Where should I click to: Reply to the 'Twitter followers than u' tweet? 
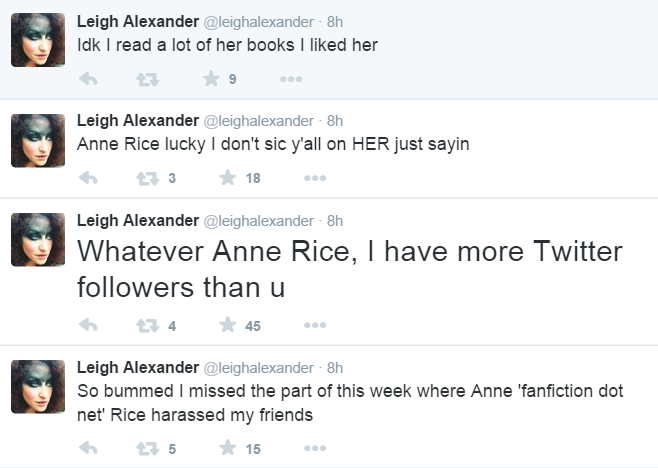pos(88,324)
